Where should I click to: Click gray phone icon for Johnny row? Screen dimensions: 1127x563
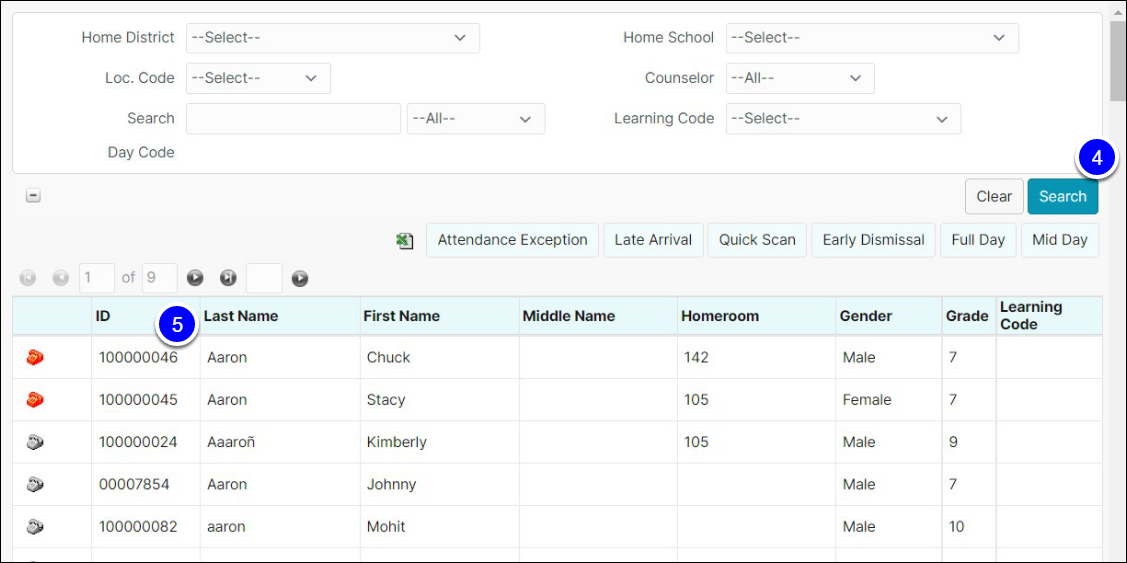click(x=35, y=484)
